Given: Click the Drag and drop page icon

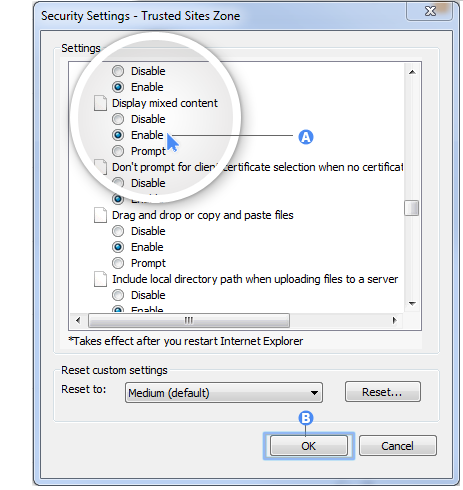Looking at the screenshot, I should (100, 215).
